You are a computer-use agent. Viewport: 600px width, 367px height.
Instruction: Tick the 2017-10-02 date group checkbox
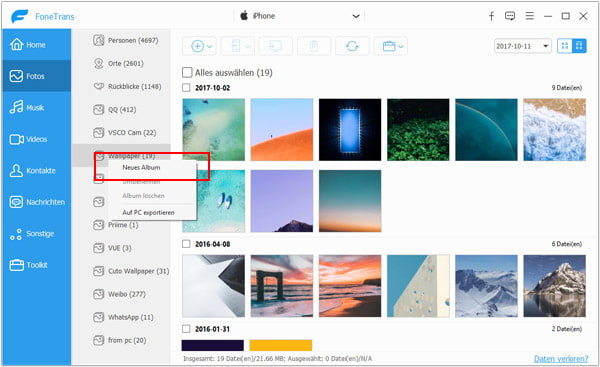click(186, 88)
